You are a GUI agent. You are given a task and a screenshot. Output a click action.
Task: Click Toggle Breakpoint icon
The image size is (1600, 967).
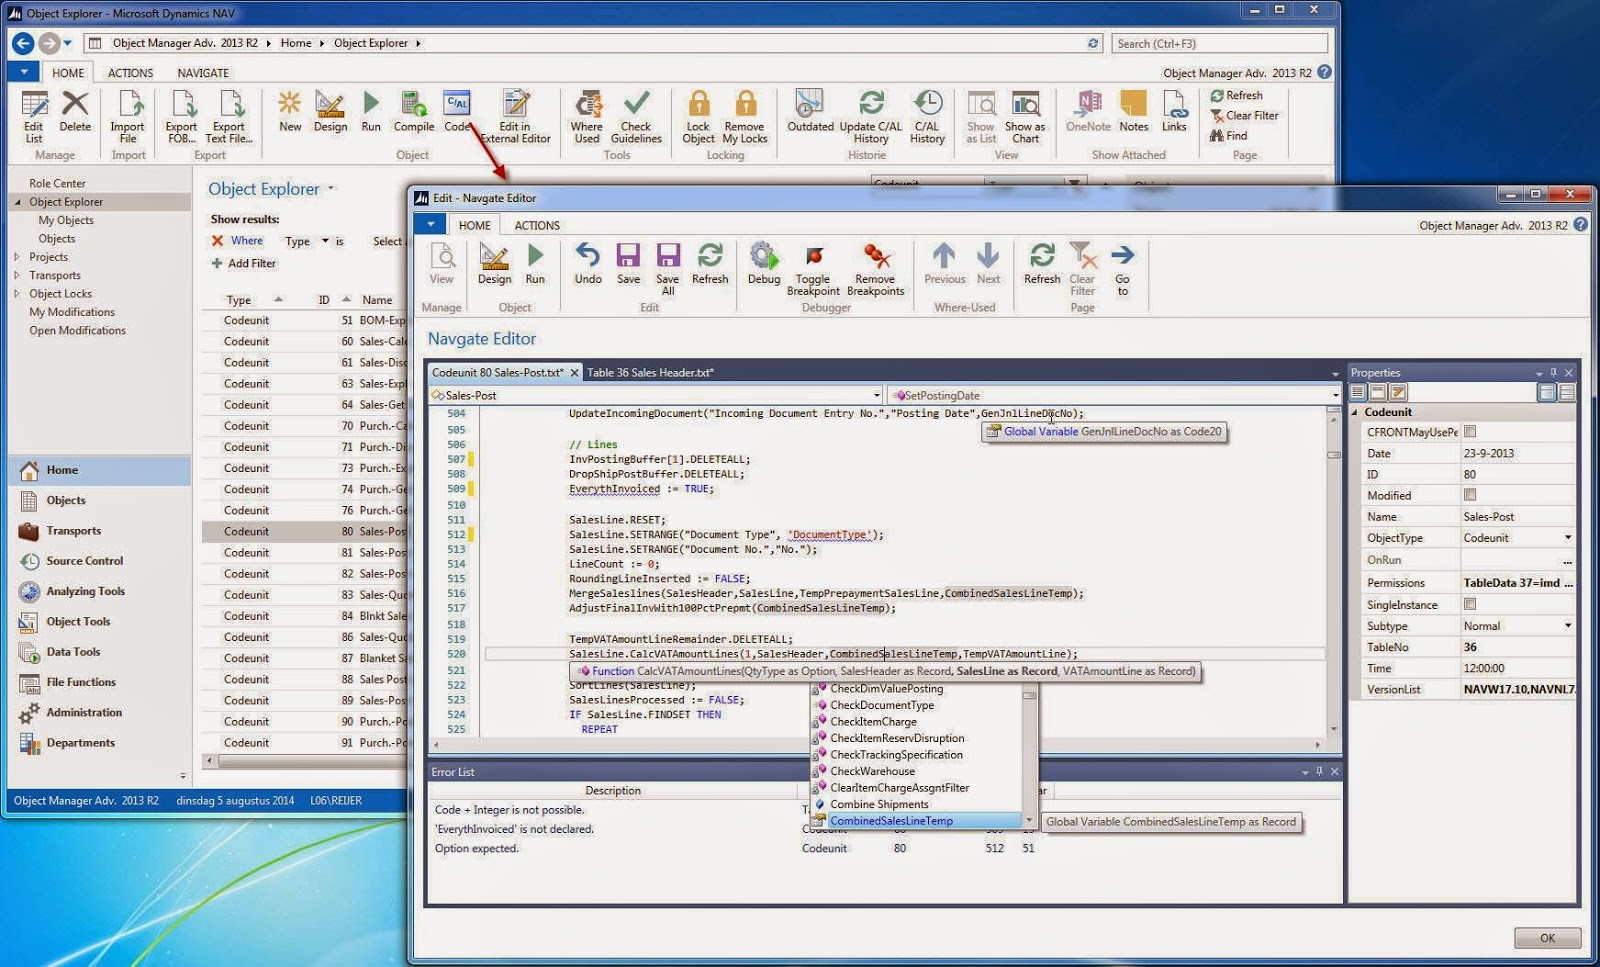pos(813,270)
